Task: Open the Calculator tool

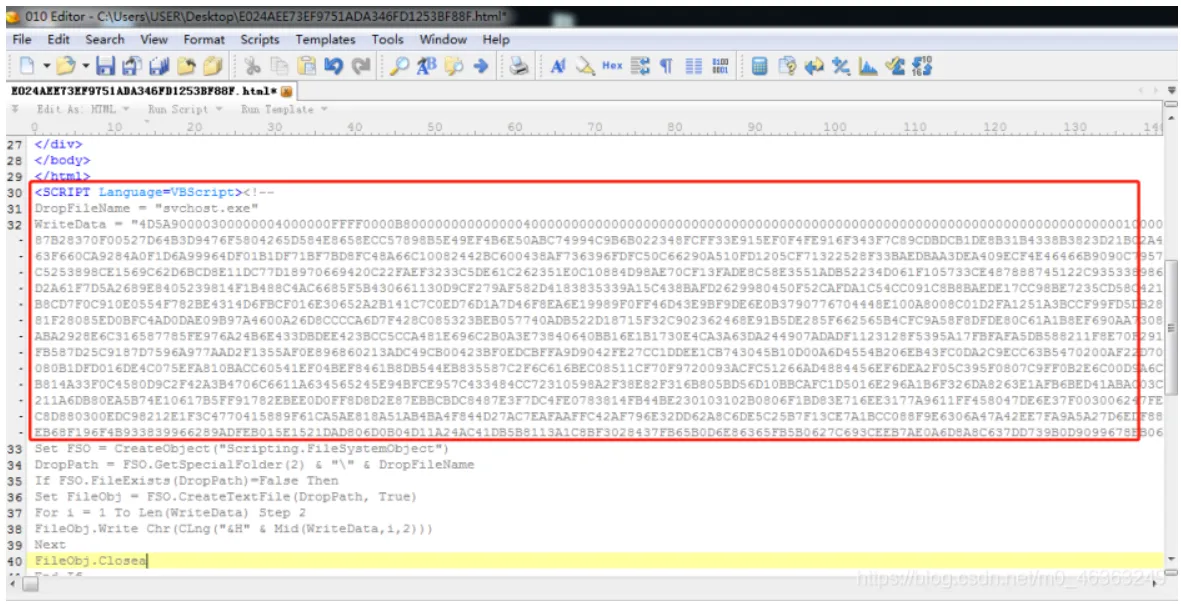Action: tap(759, 66)
